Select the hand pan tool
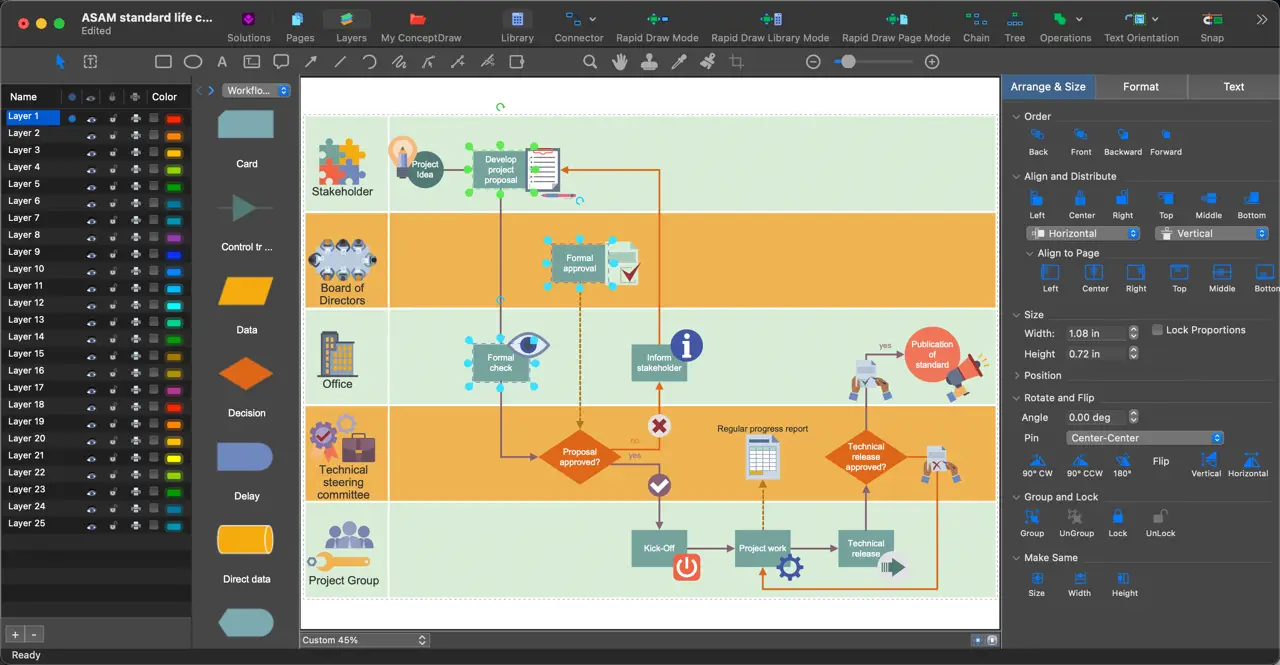1280x665 pixels. click(x=620, y=62)
